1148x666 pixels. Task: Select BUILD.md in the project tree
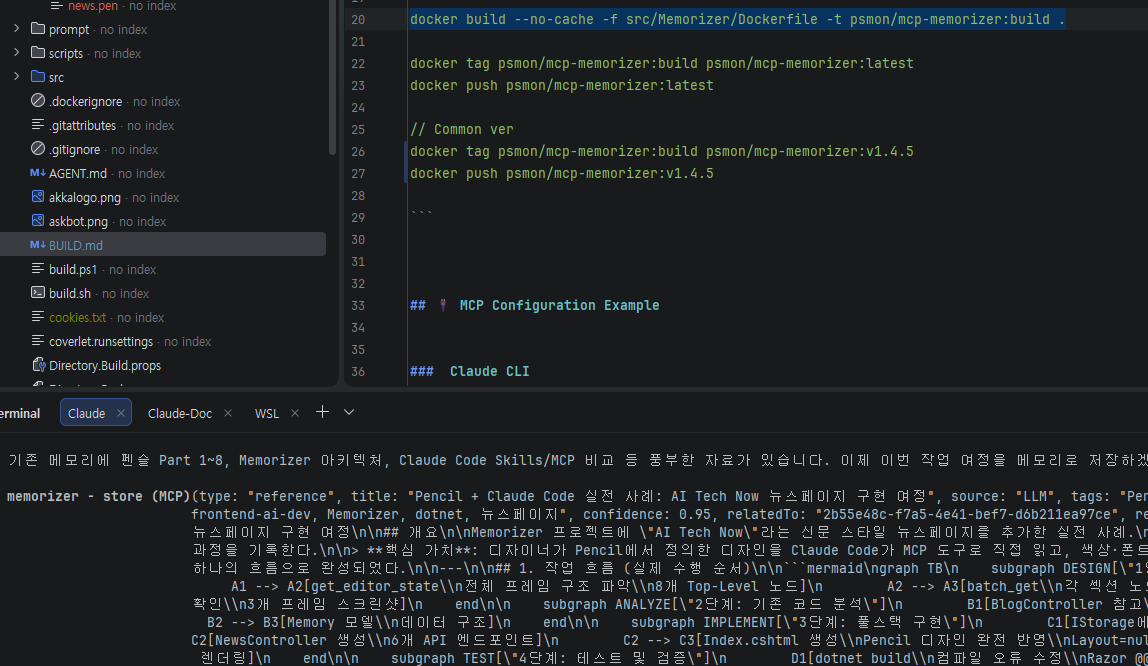[x=76, y=245]
